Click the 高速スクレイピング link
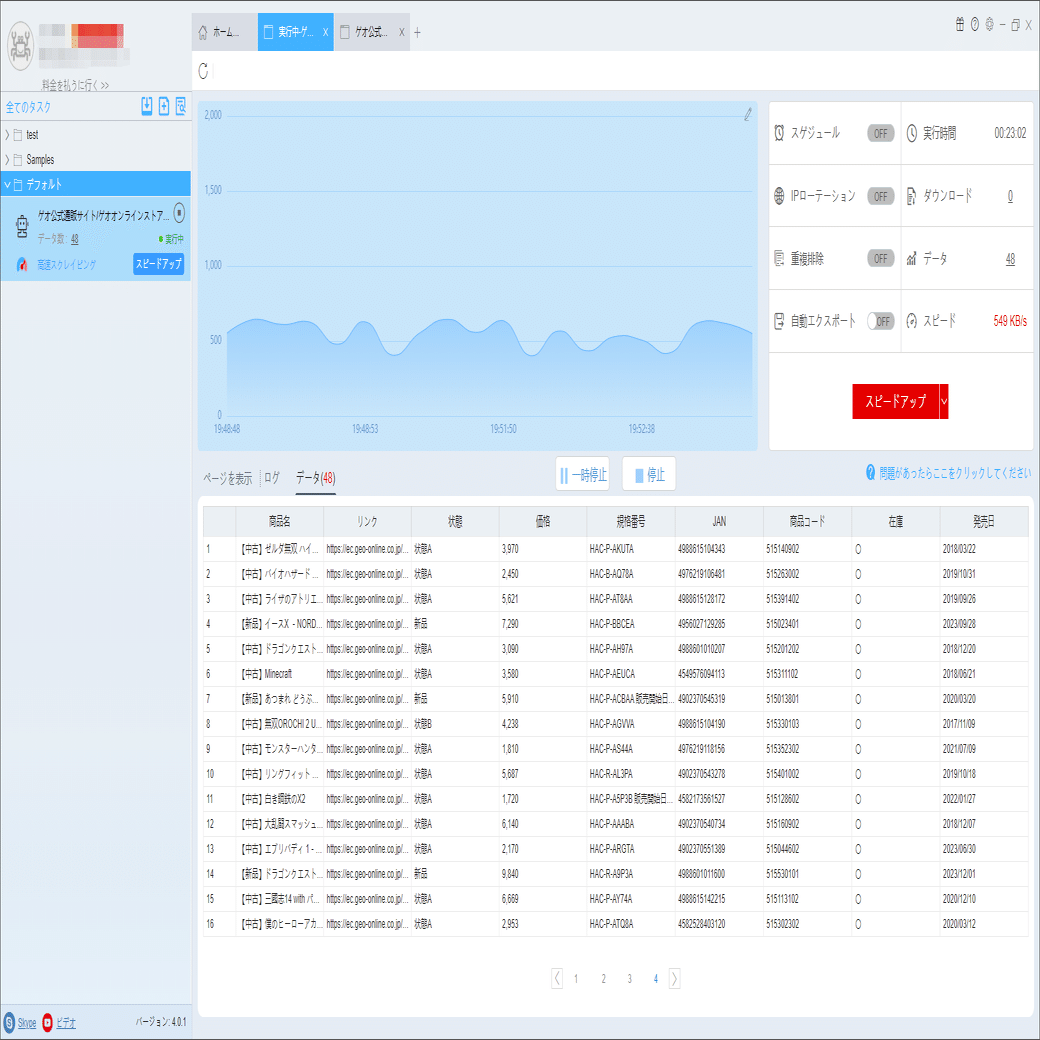The width and height of the screenshot is (1040, 1040). point(66,265)
